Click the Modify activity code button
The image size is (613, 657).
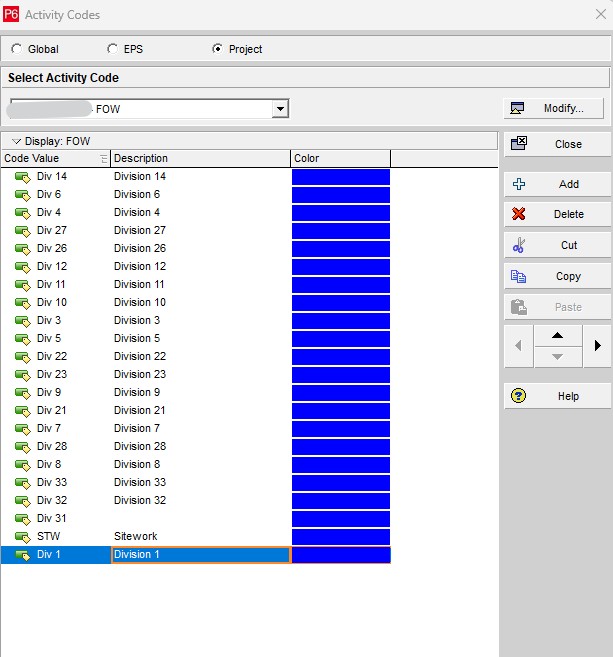point(556,108)
